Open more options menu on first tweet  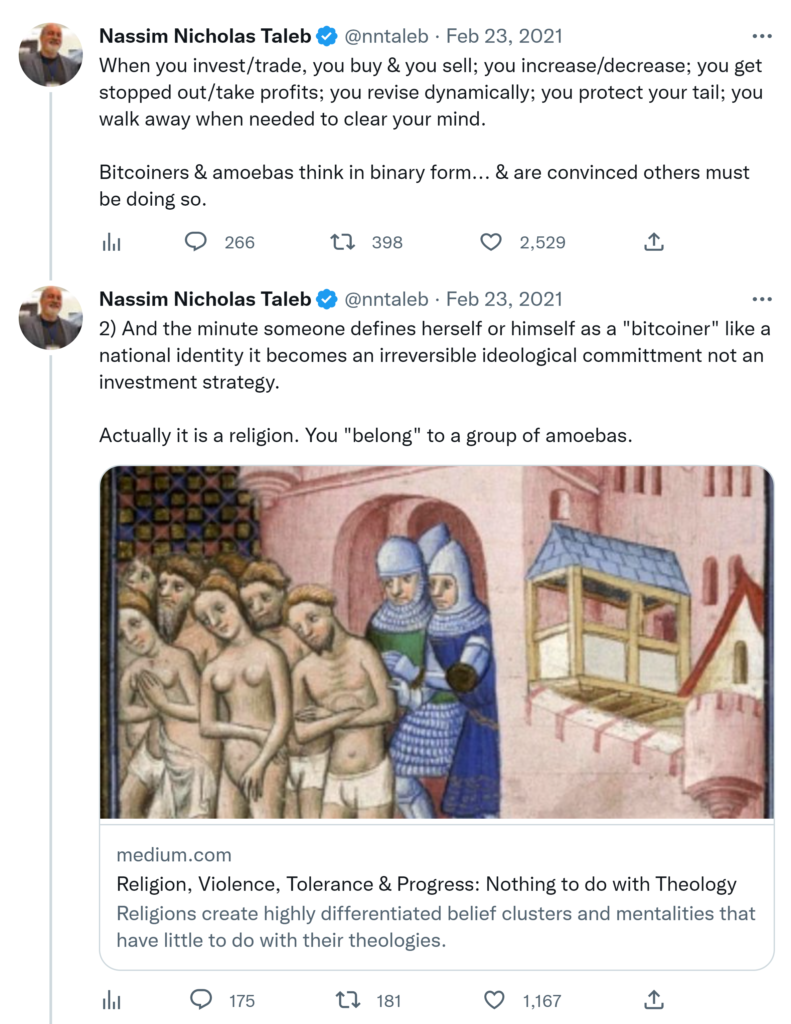(762, 36)
